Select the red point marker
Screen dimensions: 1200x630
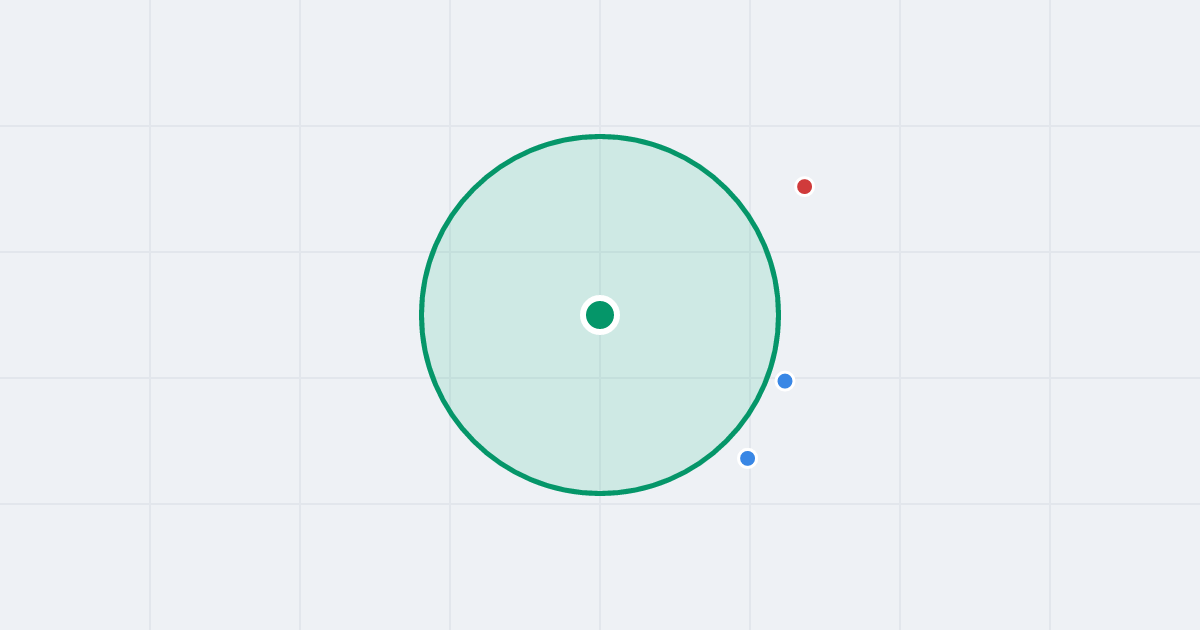[804, 186]
